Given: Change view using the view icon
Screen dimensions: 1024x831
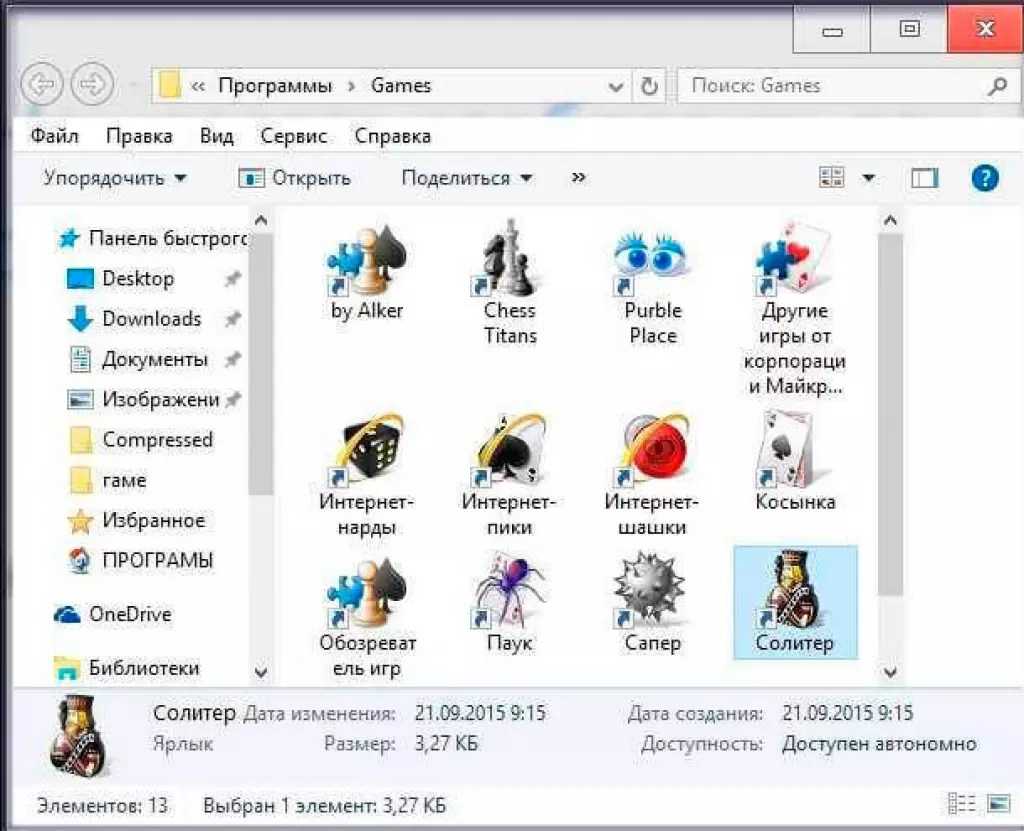Looking at the screenshot, I should [x=831, y=178].
